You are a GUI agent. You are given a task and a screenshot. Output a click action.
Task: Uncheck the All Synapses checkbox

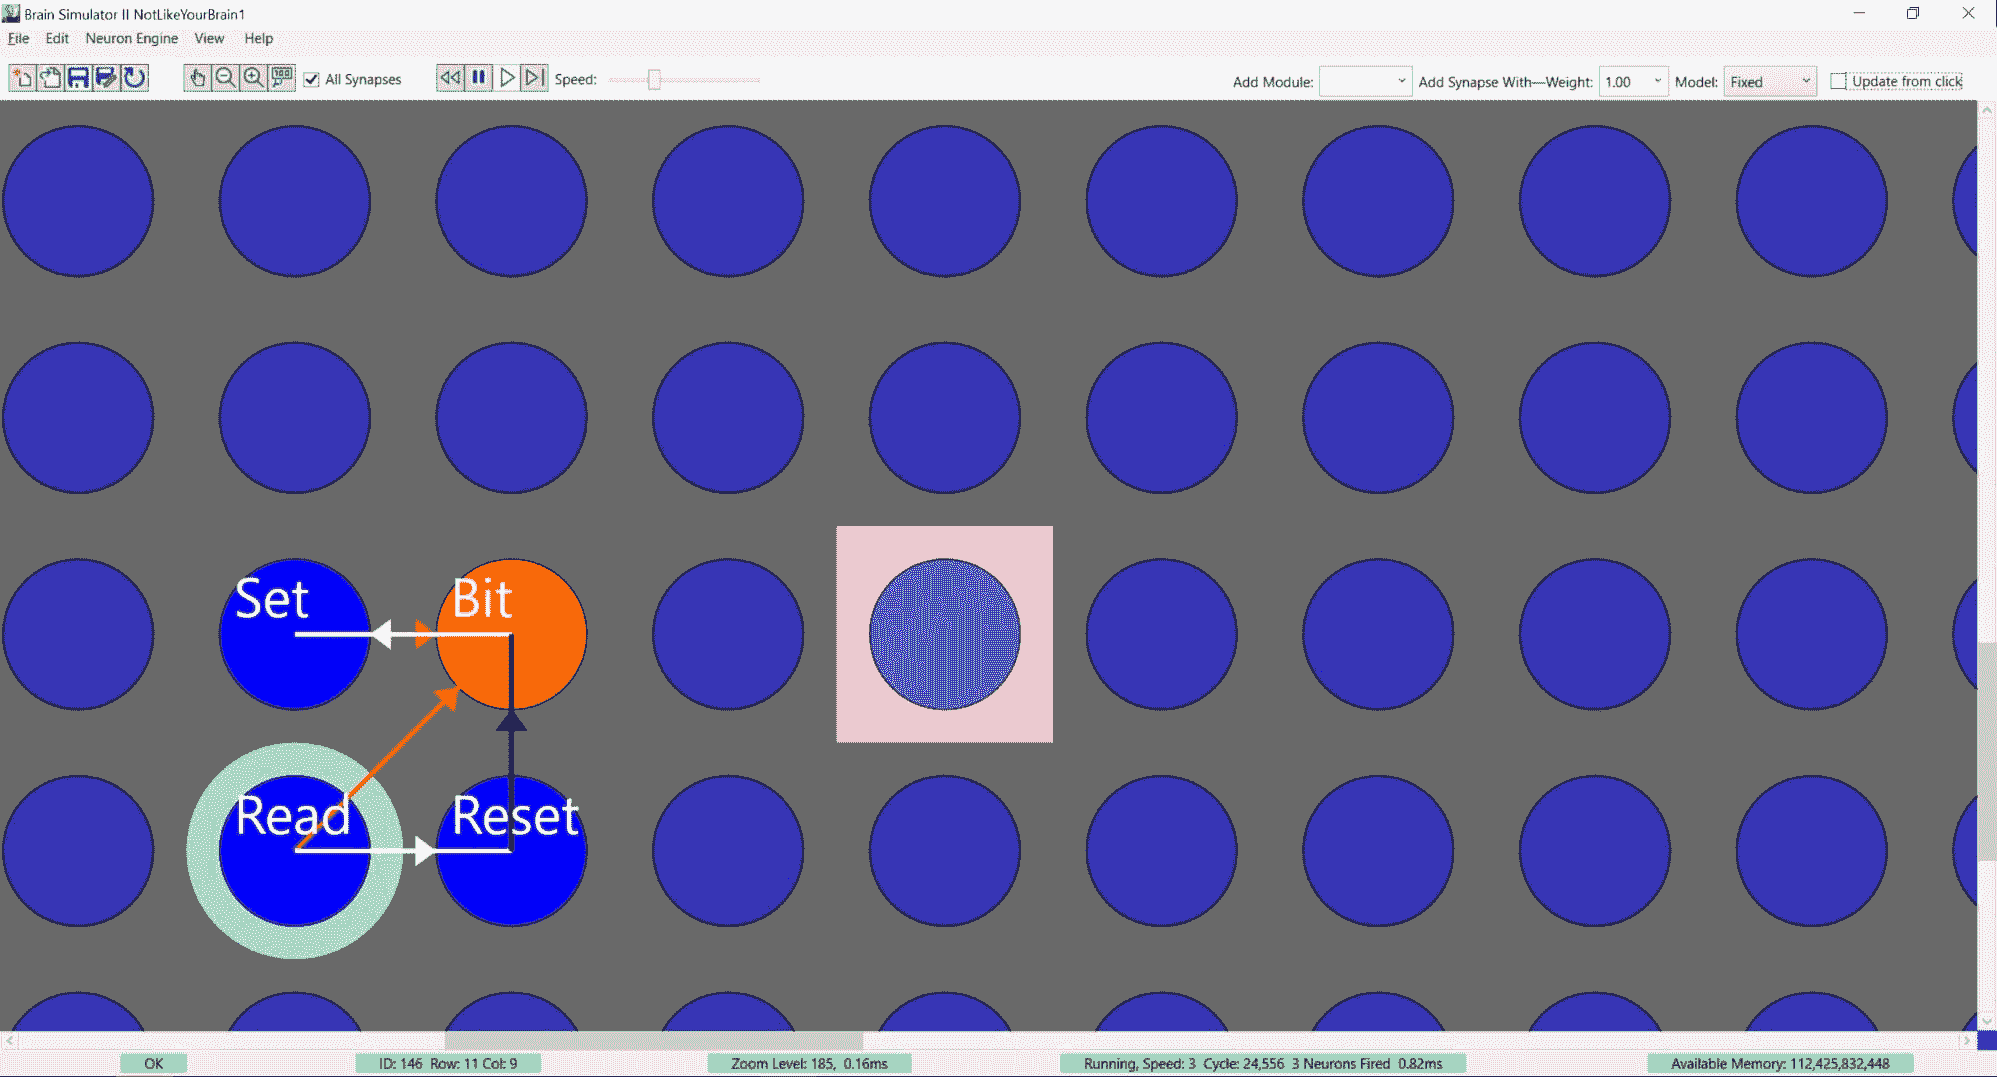[x=312, y=80]
